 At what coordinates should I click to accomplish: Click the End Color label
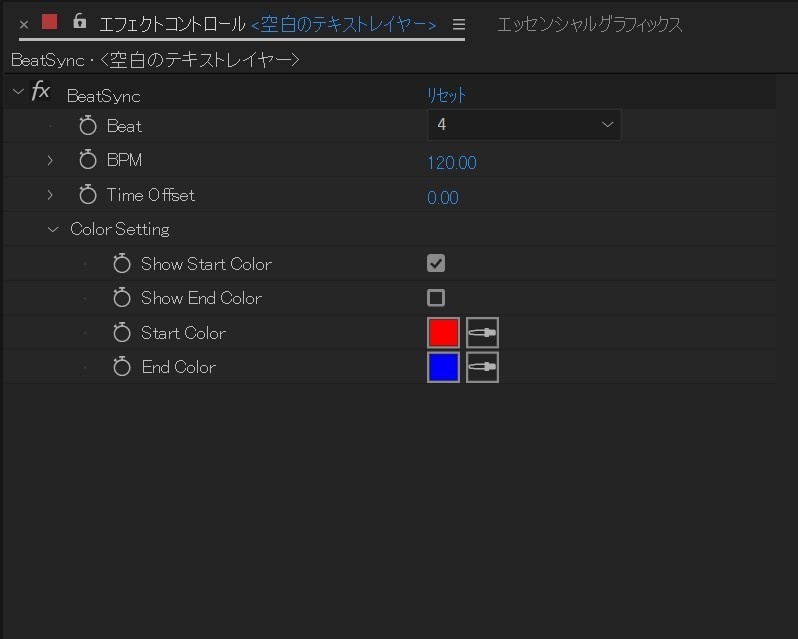(179, 367)
